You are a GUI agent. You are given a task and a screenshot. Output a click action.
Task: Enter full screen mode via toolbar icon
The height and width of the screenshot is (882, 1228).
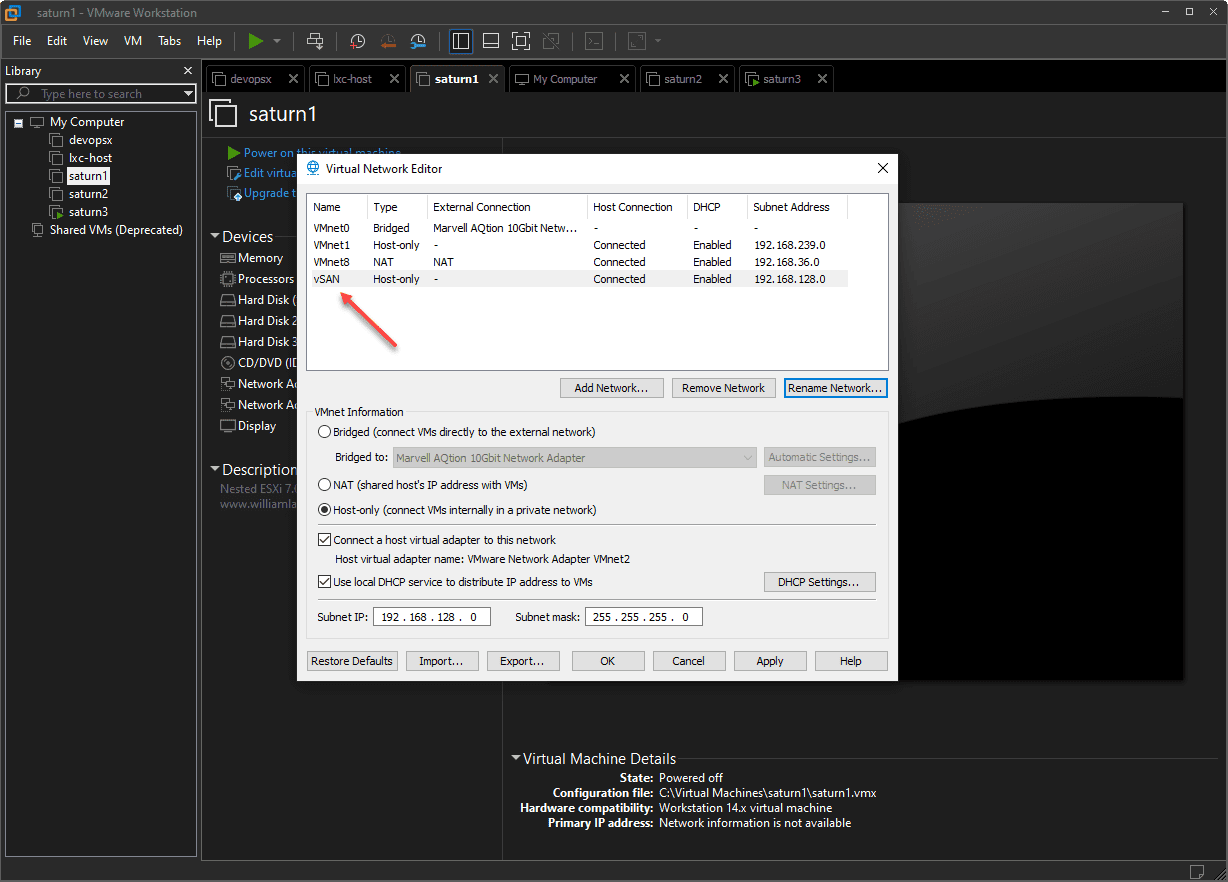(520, 41)
